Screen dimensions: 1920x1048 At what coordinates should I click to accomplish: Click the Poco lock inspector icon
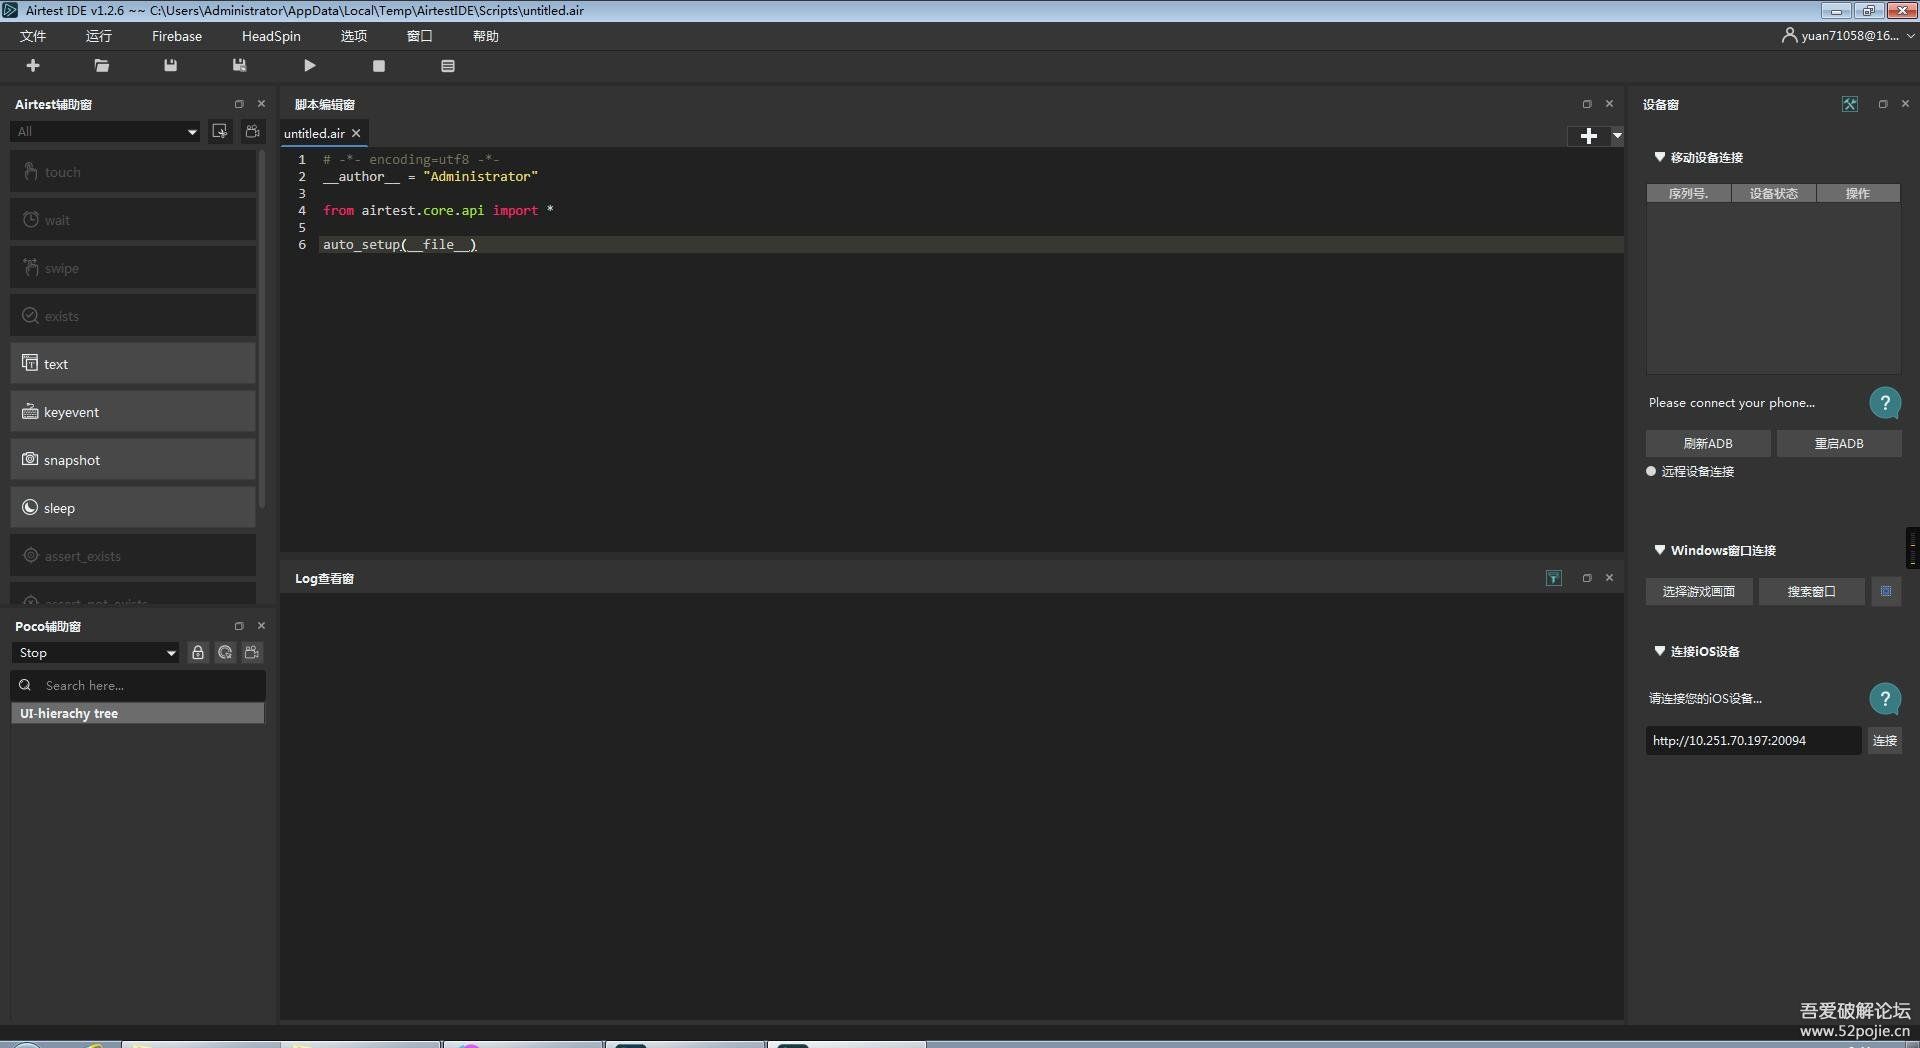(198, 653)
